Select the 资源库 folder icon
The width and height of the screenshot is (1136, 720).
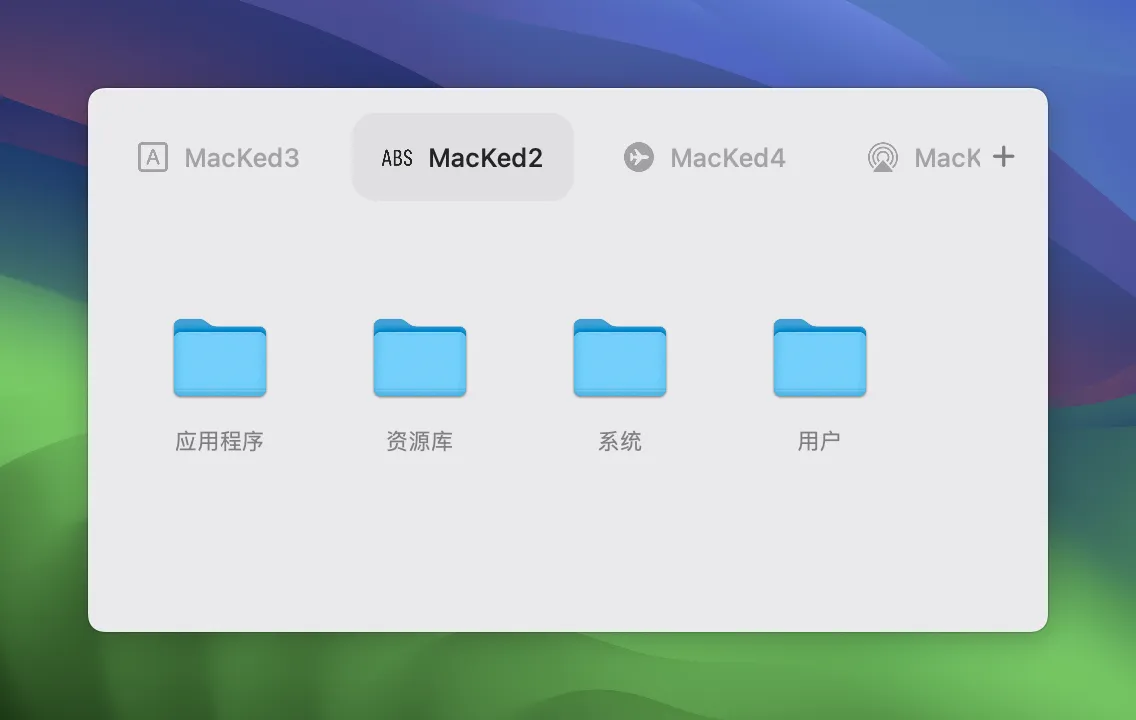420,358
